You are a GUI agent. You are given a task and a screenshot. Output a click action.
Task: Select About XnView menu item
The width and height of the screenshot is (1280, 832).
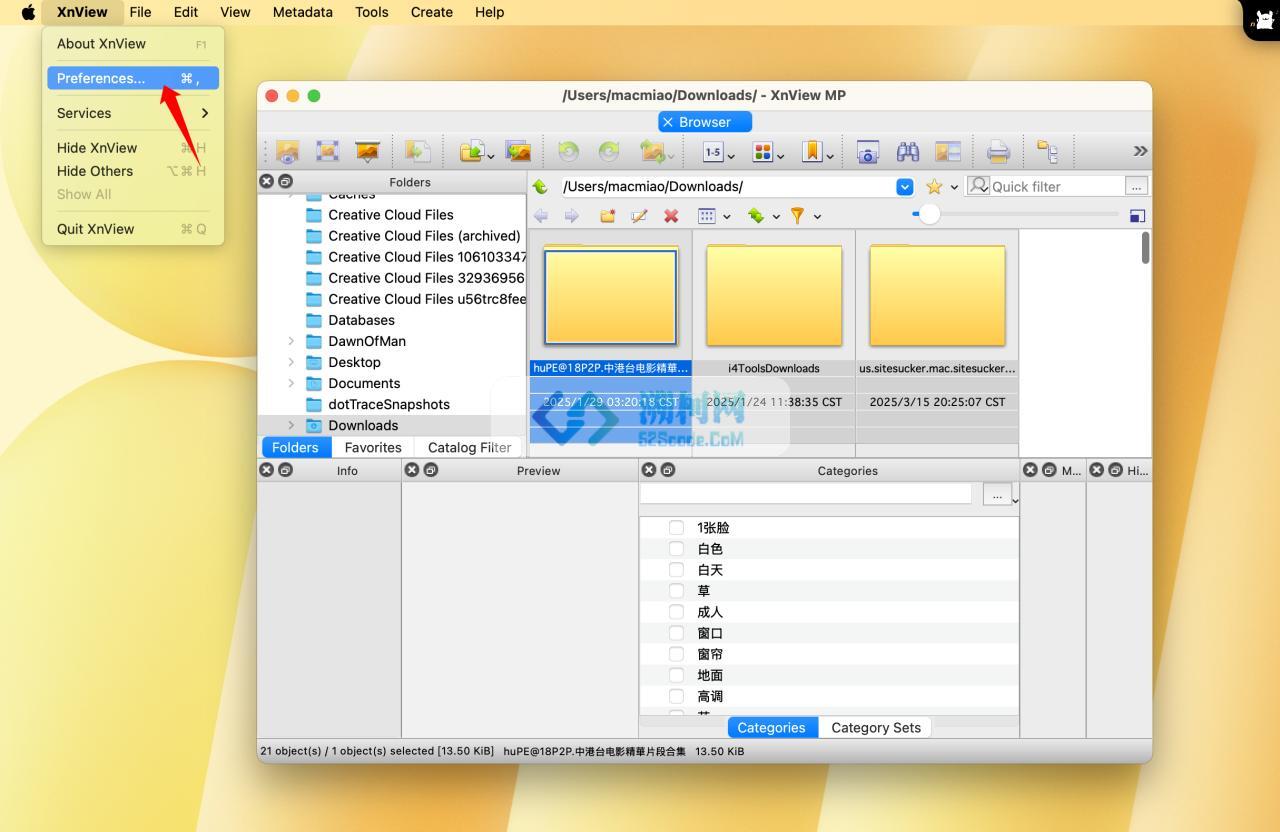[x=133, y=44]
